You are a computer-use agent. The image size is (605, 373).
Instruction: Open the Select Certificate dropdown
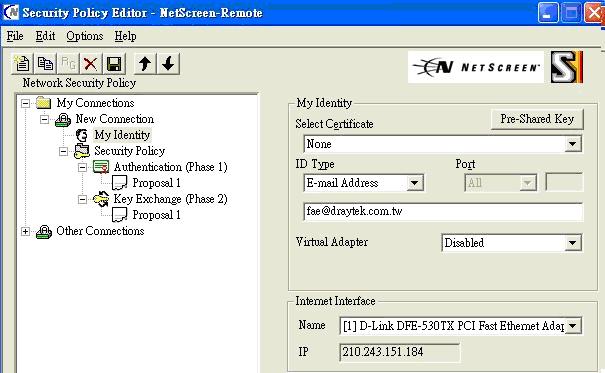573,144
